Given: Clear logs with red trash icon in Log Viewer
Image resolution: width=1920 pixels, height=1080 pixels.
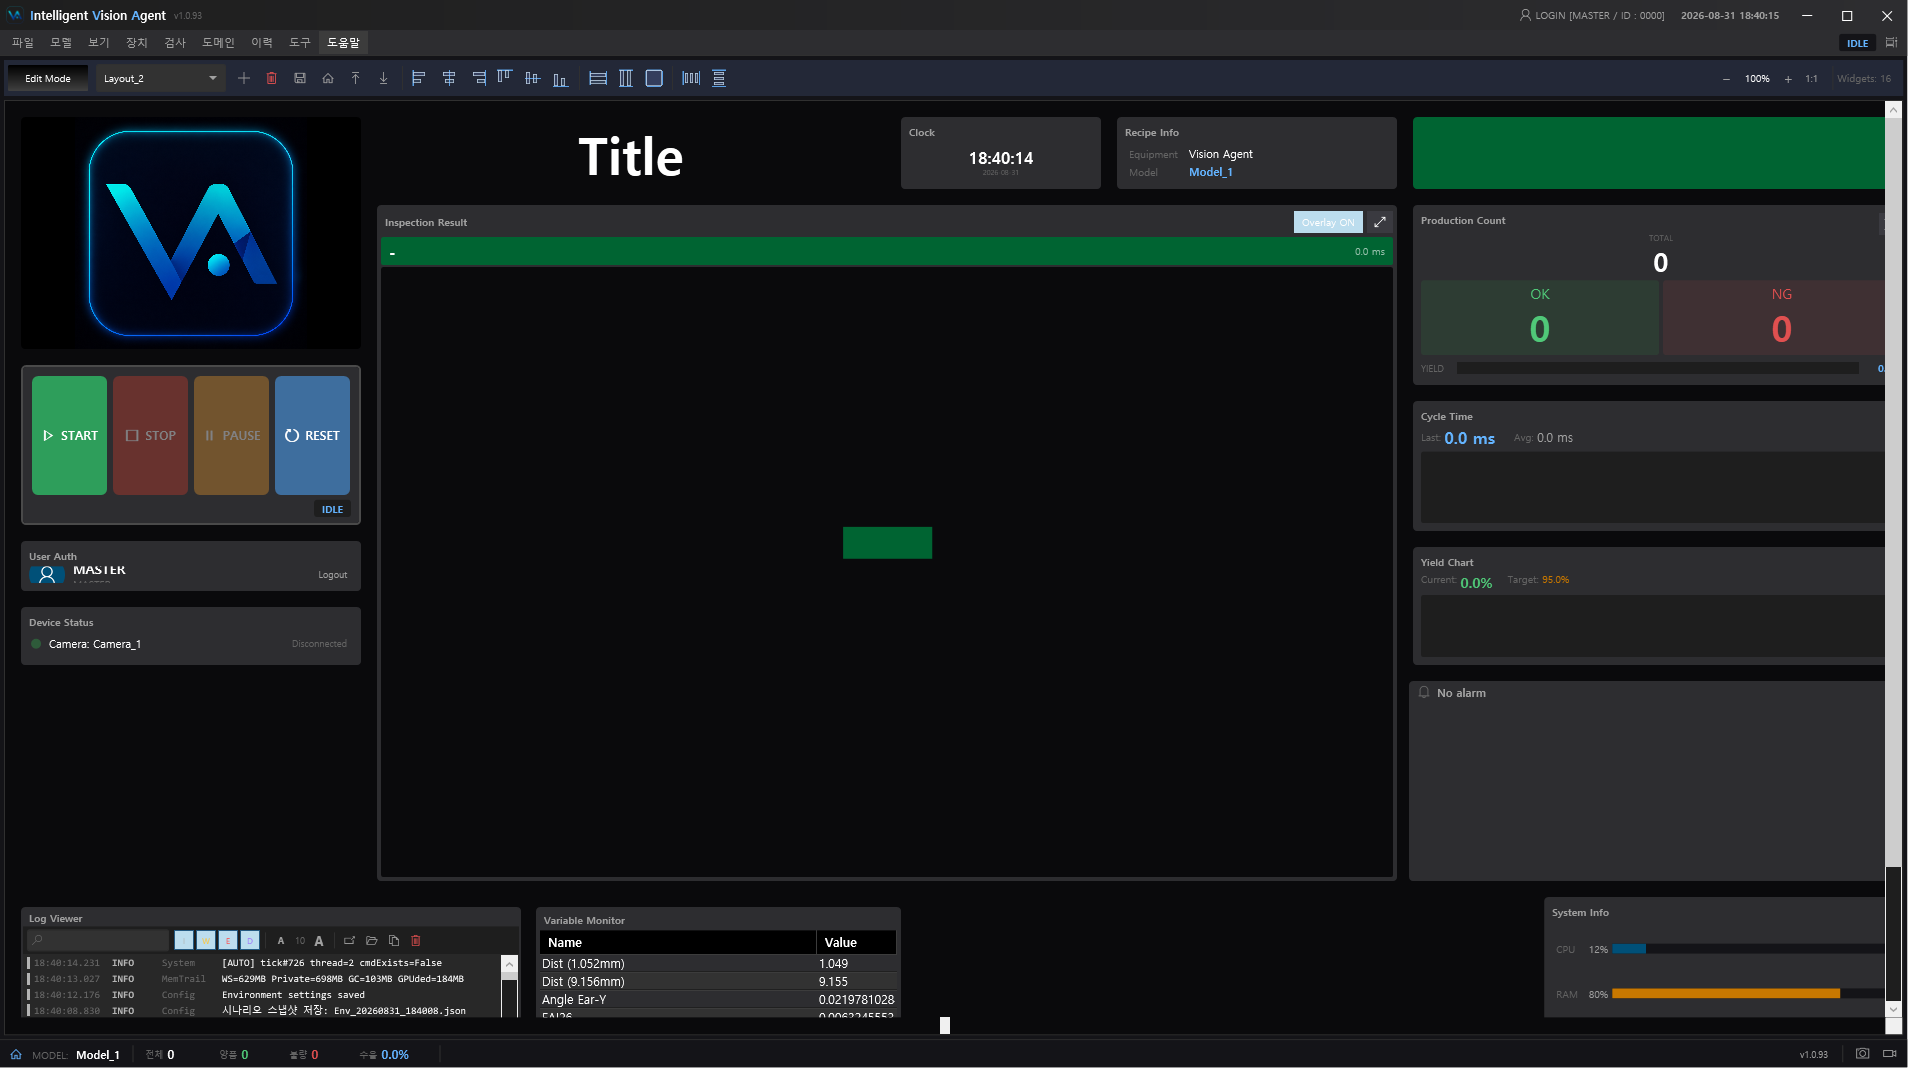Looking at the screenshot, I should [416, 942].
